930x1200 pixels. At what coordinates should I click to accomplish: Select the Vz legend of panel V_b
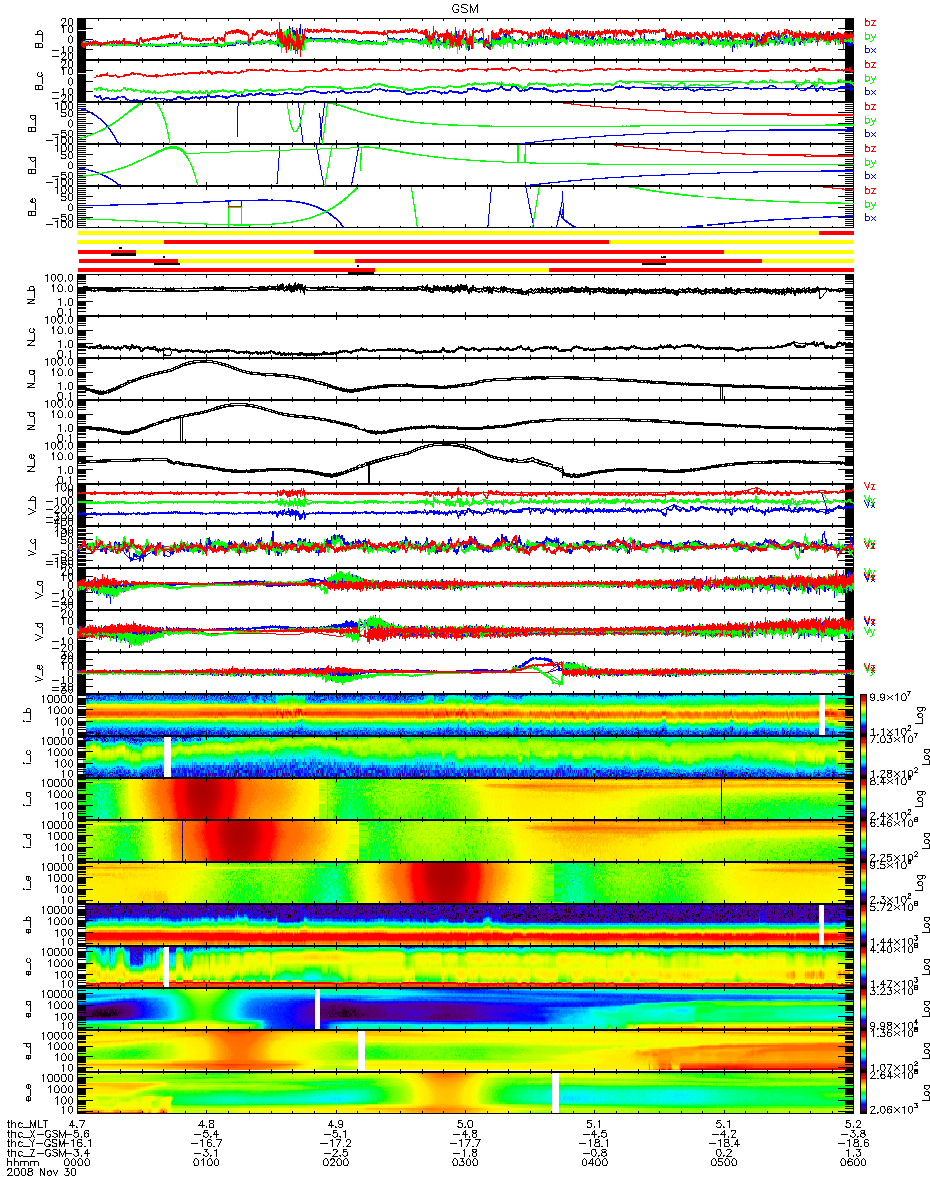pos(870,487)
